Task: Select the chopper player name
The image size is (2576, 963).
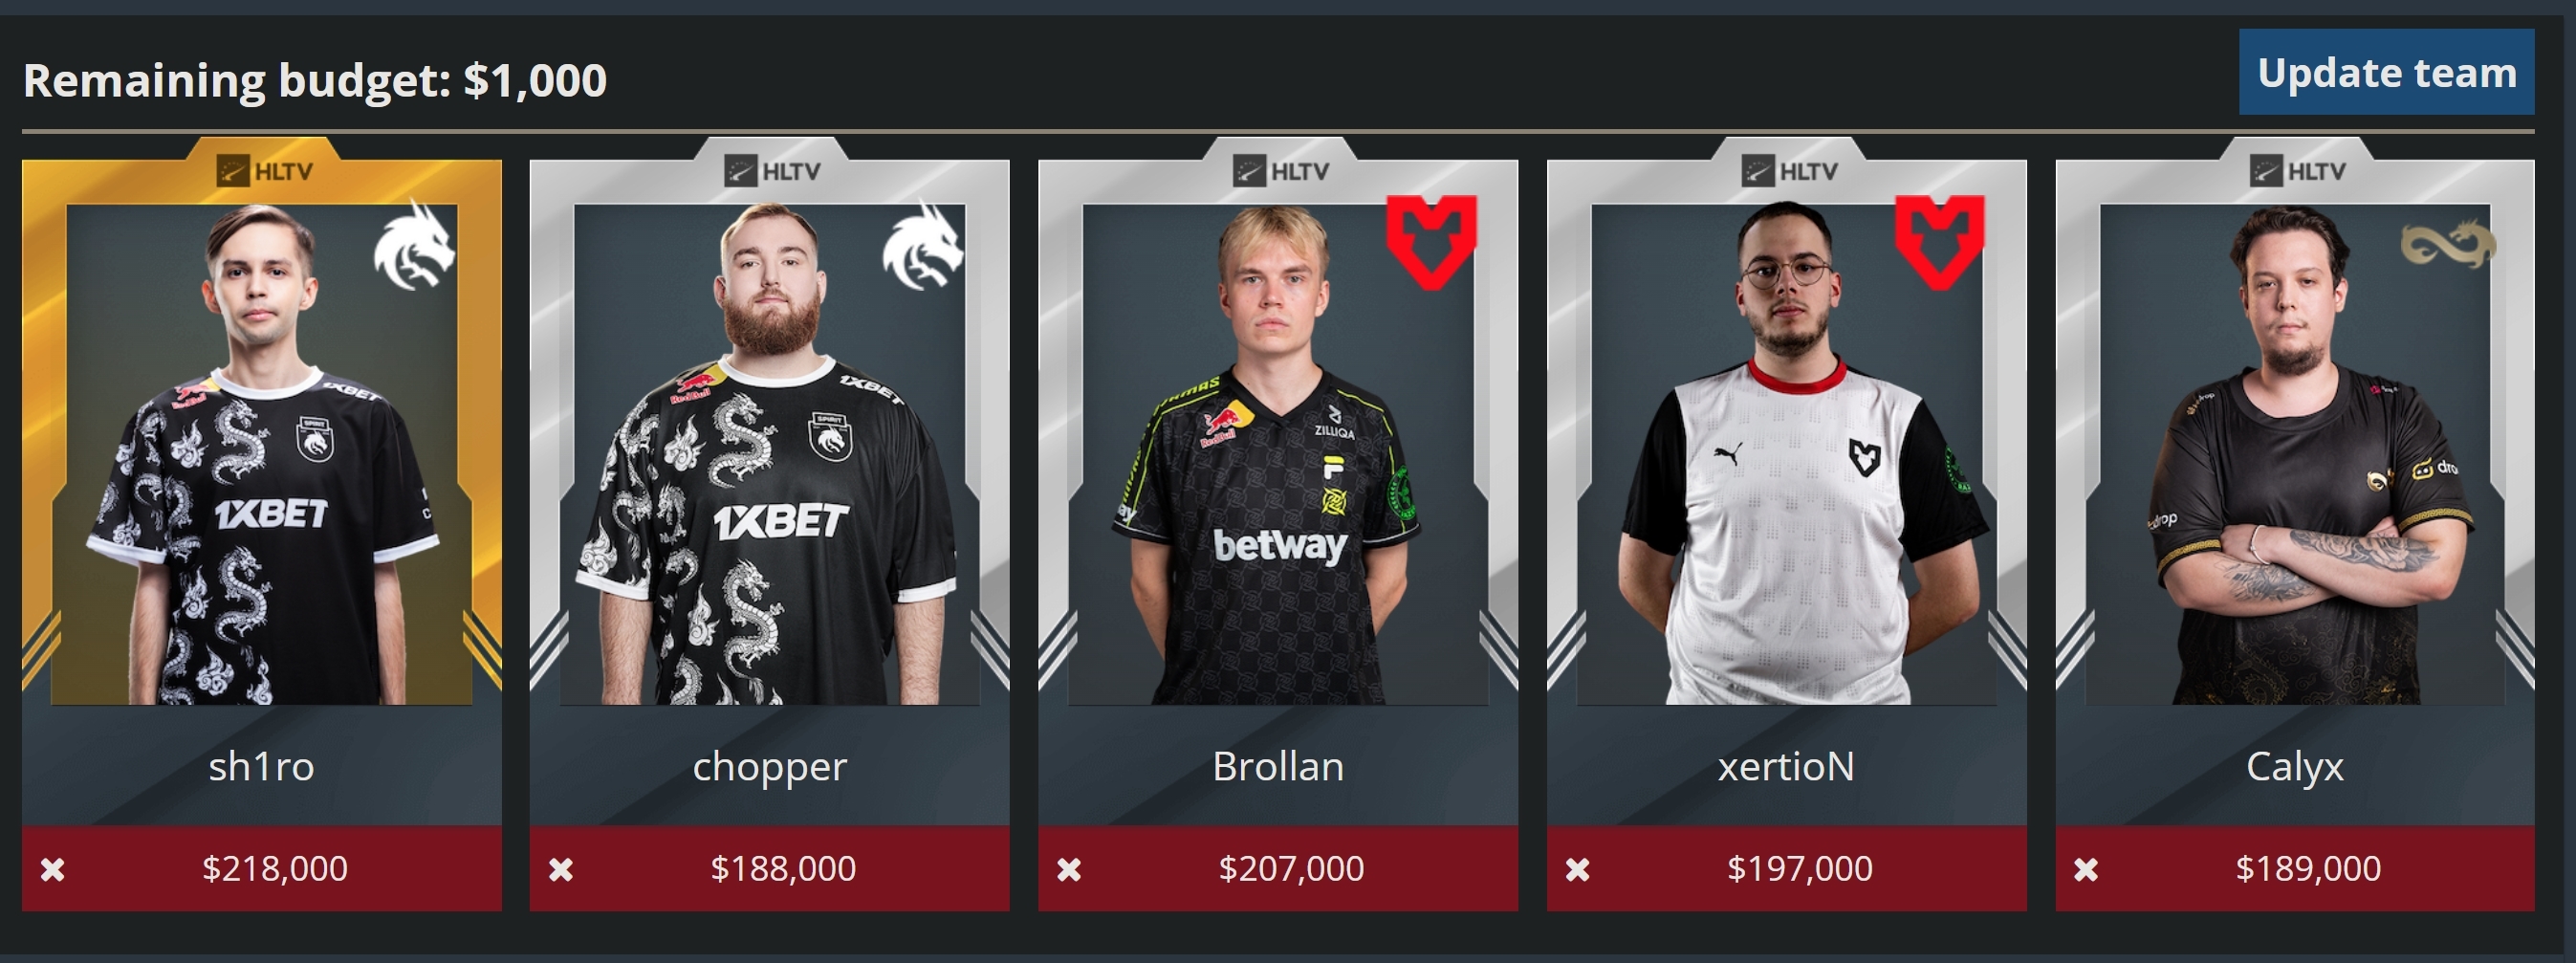Action: tap(770, 767)
